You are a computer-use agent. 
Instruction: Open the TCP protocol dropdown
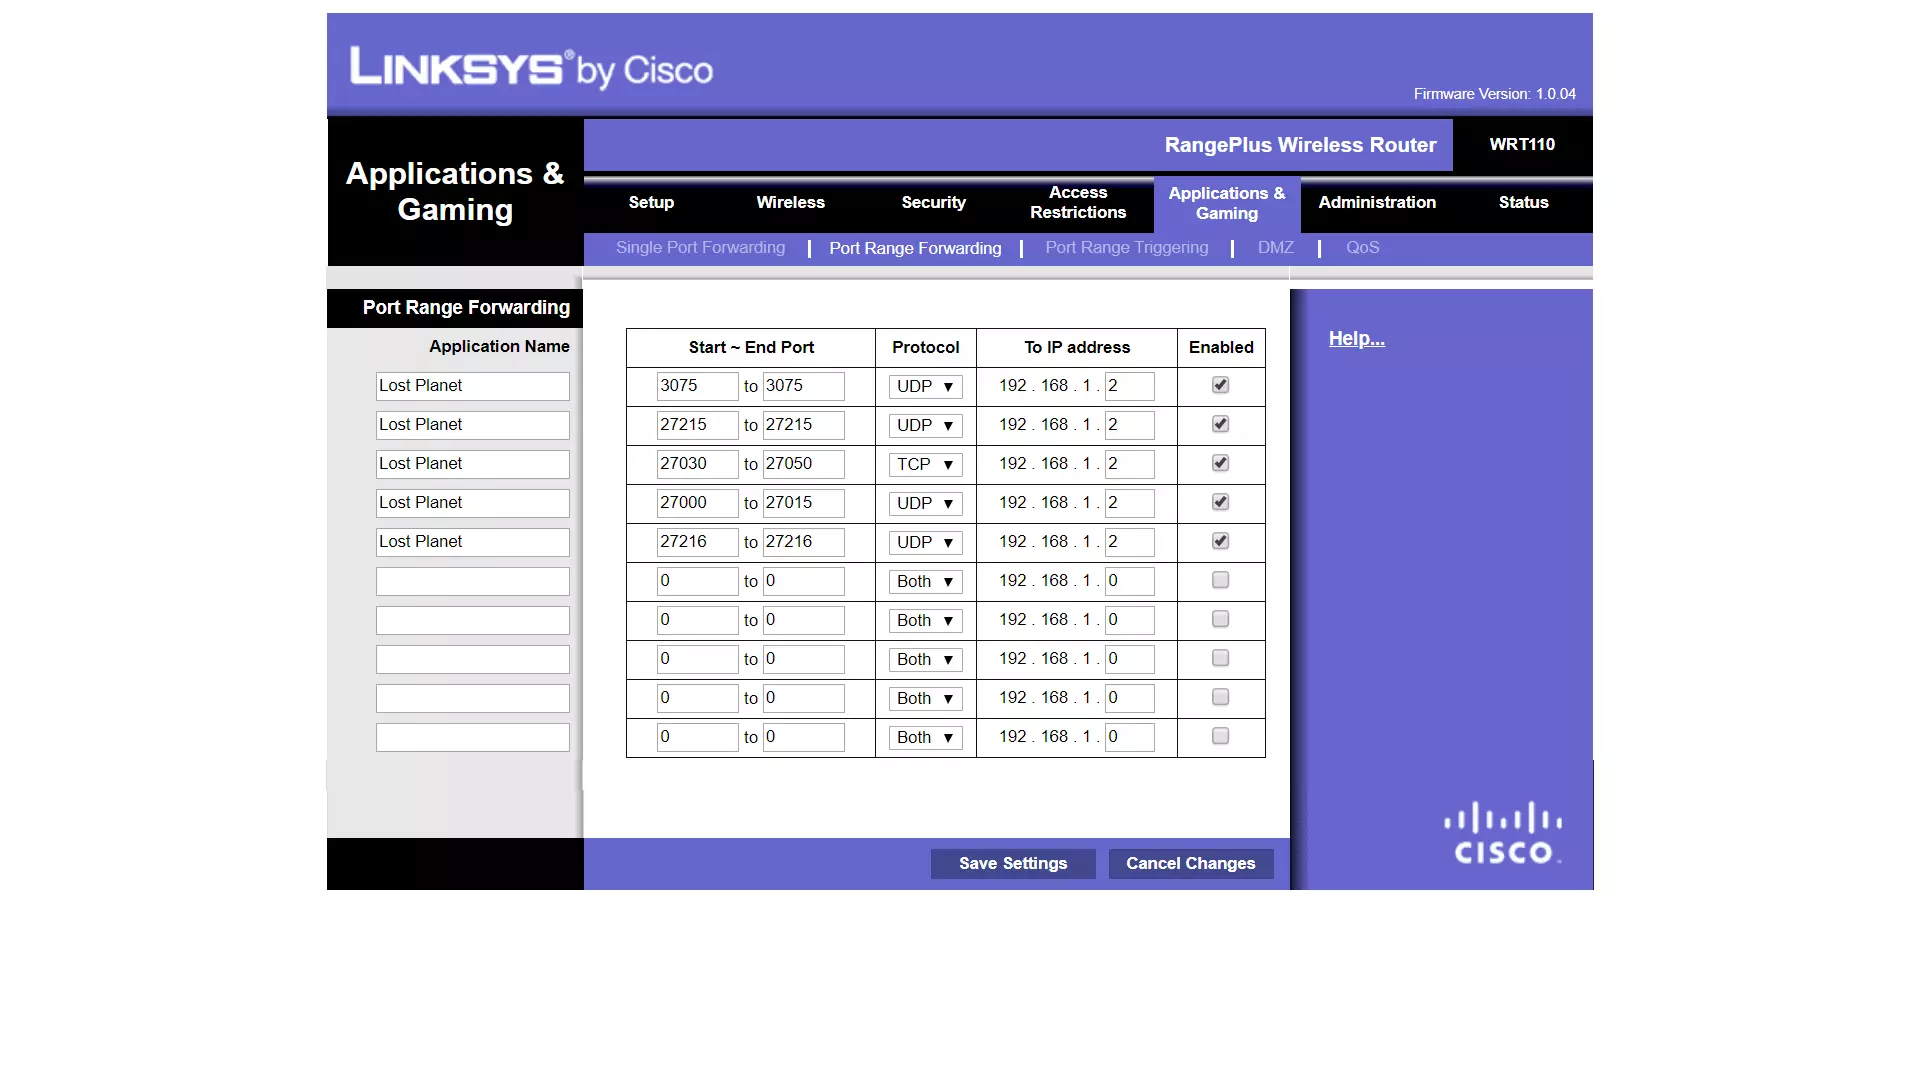925,464
